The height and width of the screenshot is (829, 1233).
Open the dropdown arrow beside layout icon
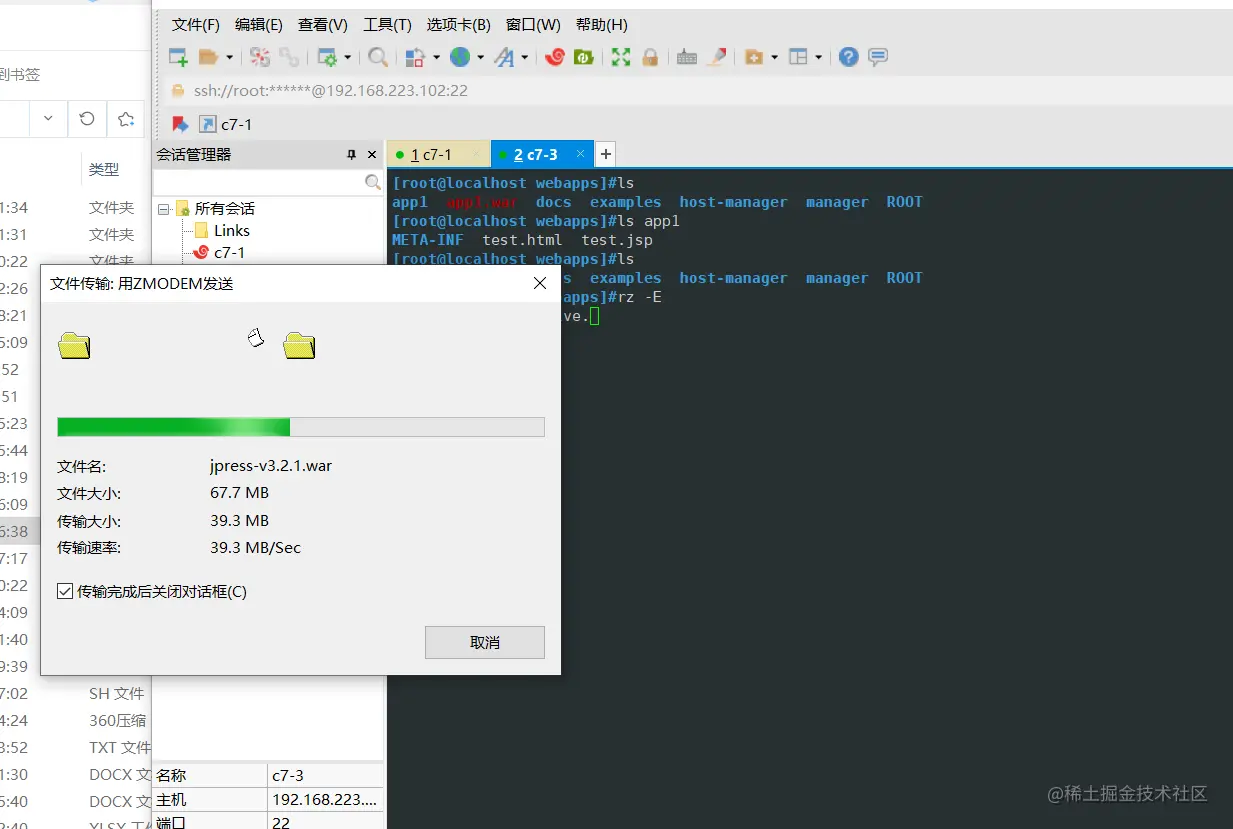coord(818,58)
